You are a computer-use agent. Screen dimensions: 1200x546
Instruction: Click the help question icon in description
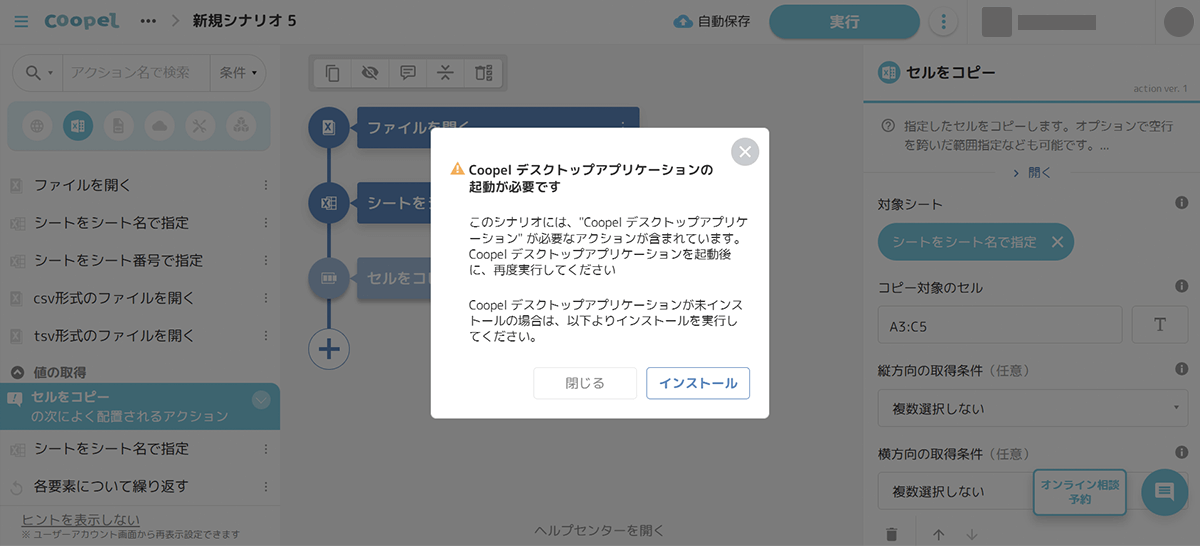[x=887, y=126]
